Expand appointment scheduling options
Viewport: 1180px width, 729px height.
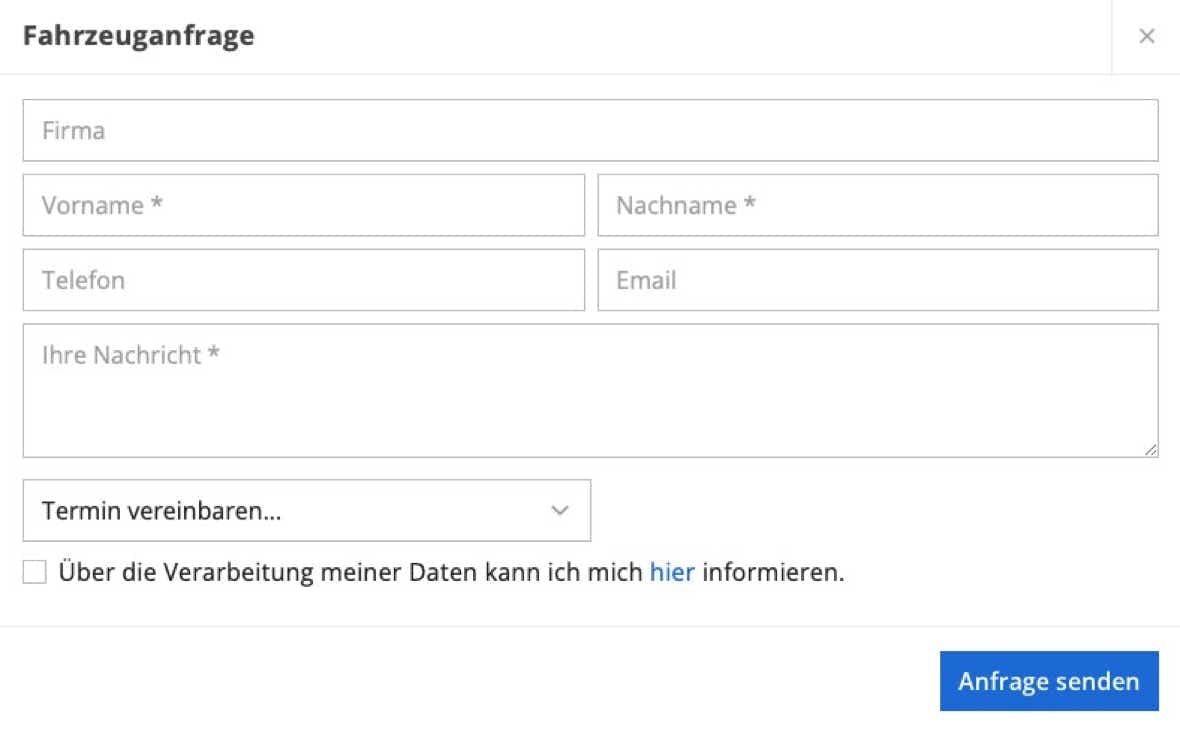[x=307, y=510]
